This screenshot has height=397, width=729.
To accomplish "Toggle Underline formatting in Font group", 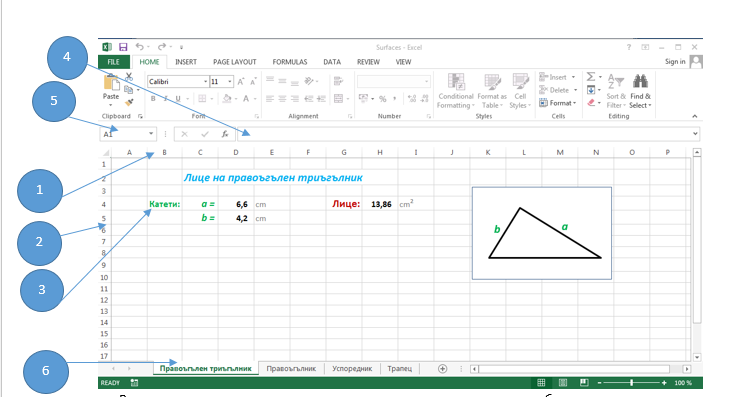I will point(178,99).
